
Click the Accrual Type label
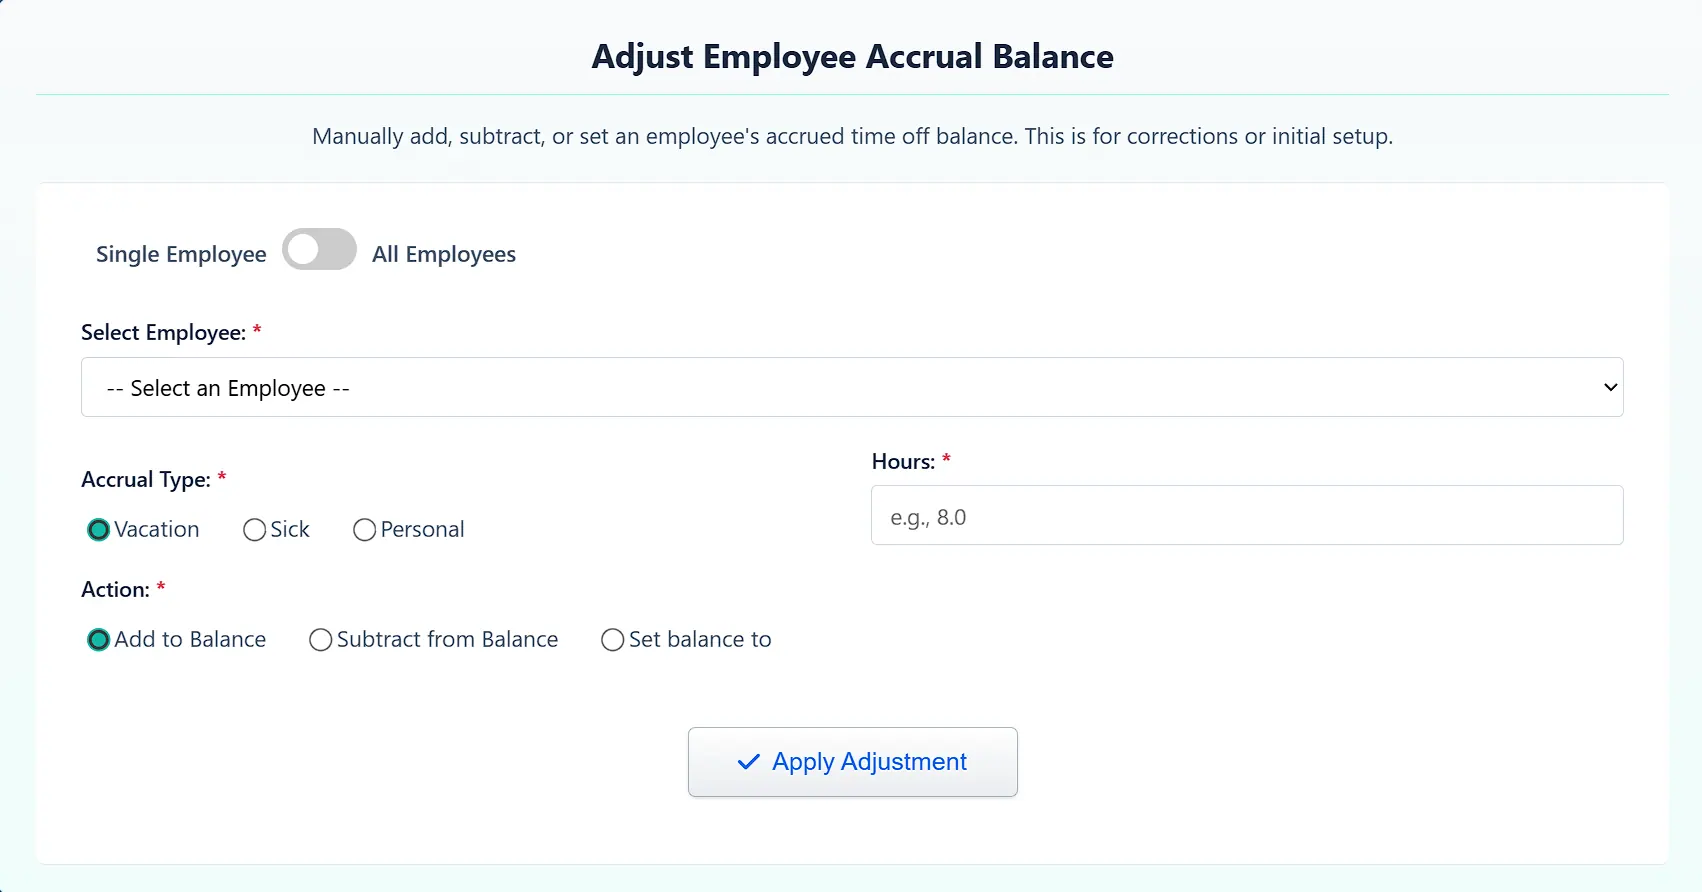[146, 479]
